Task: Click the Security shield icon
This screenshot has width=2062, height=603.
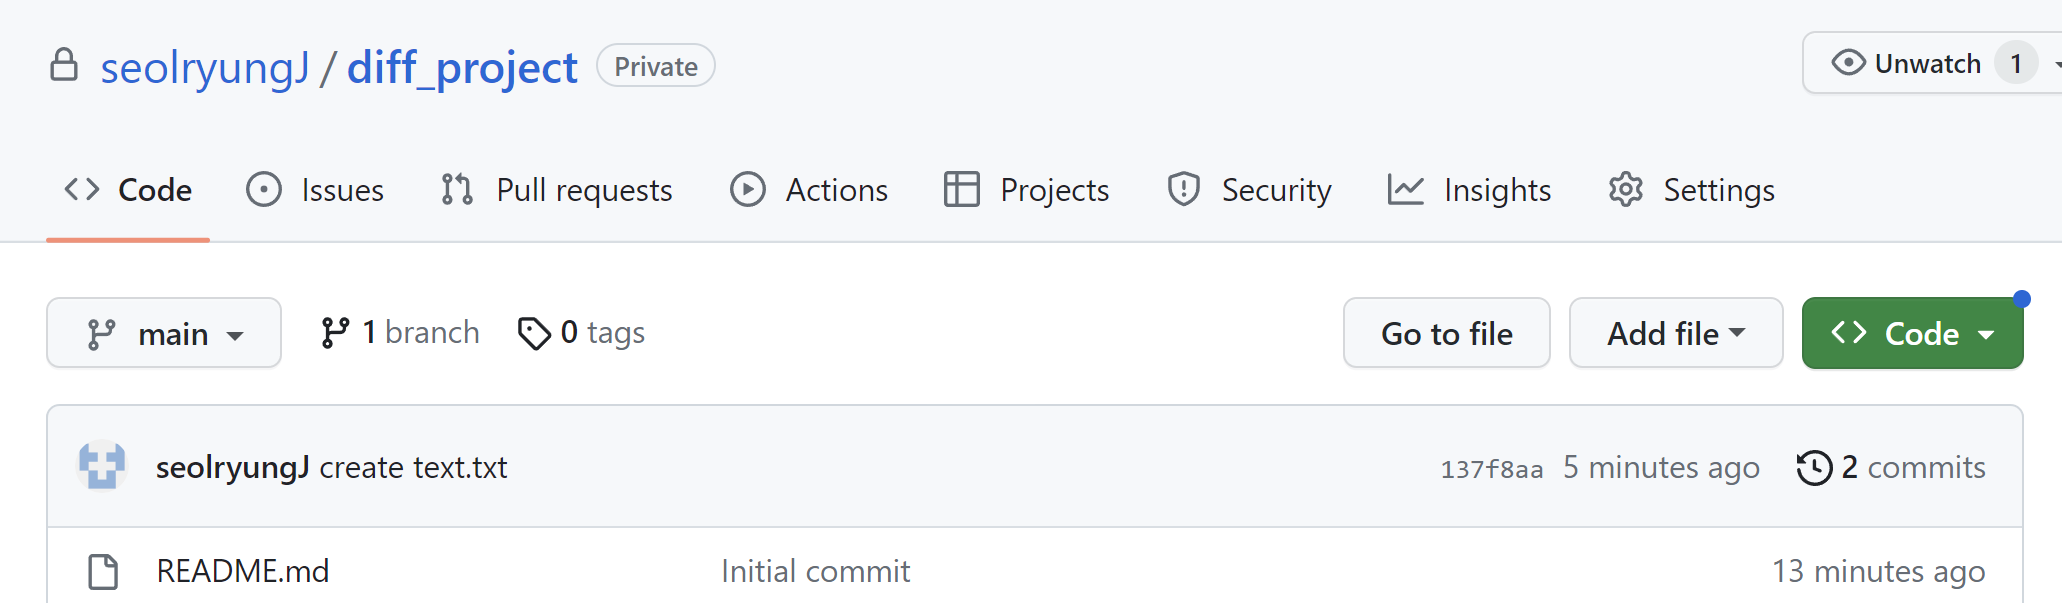Action: 1184,189
